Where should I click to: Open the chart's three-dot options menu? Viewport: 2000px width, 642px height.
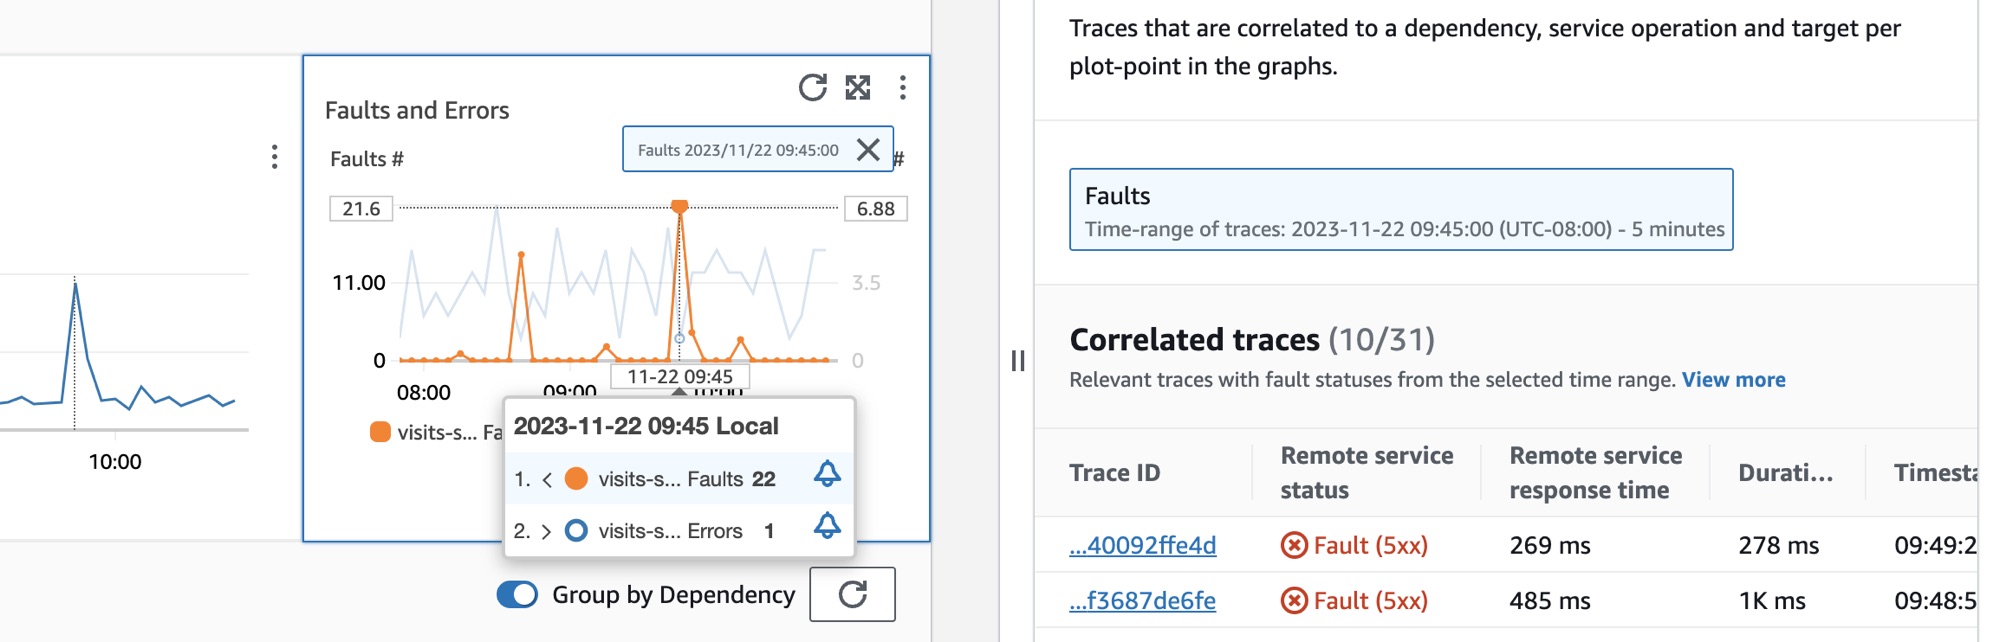[x=903, y=88]
